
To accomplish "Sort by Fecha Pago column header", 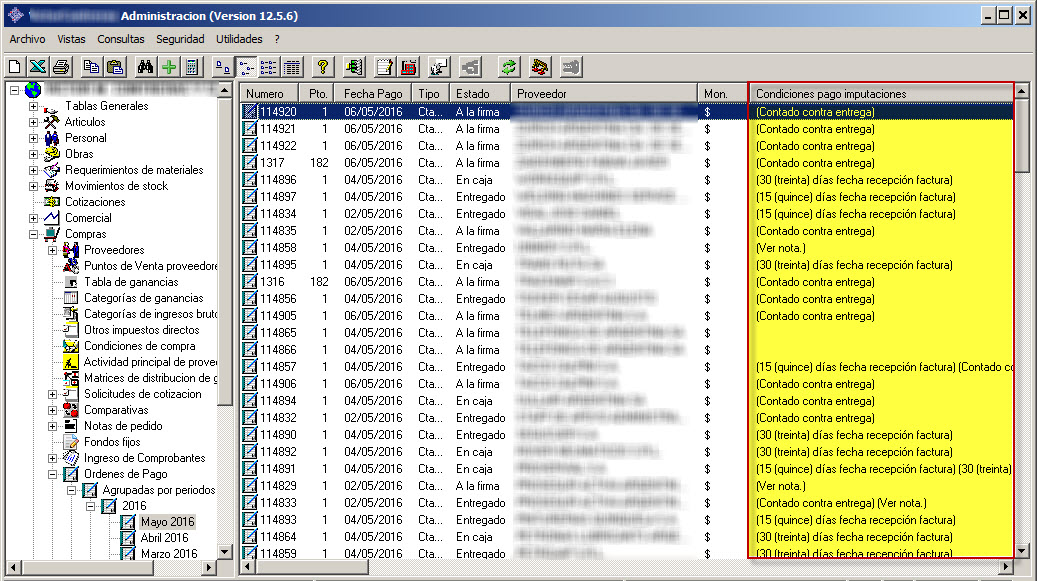I will tap(372, 94).
